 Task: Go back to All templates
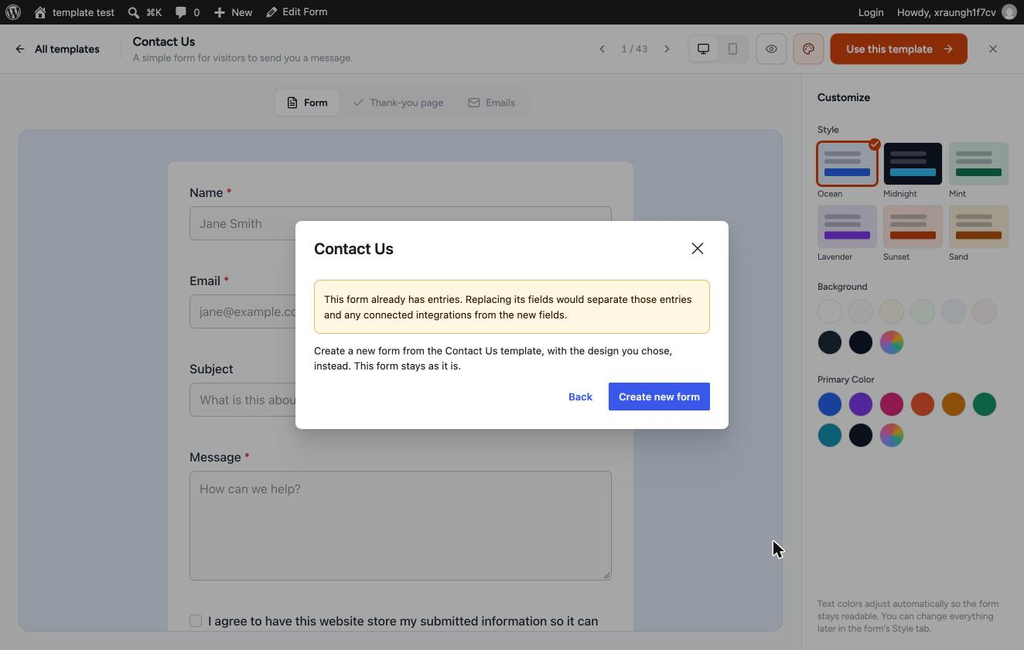[57, 49]
